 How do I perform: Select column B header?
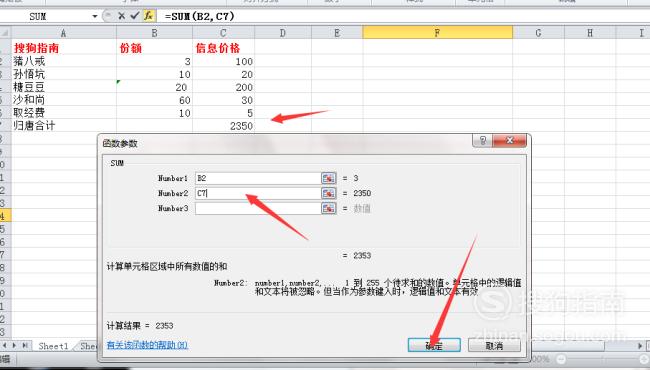154,33
